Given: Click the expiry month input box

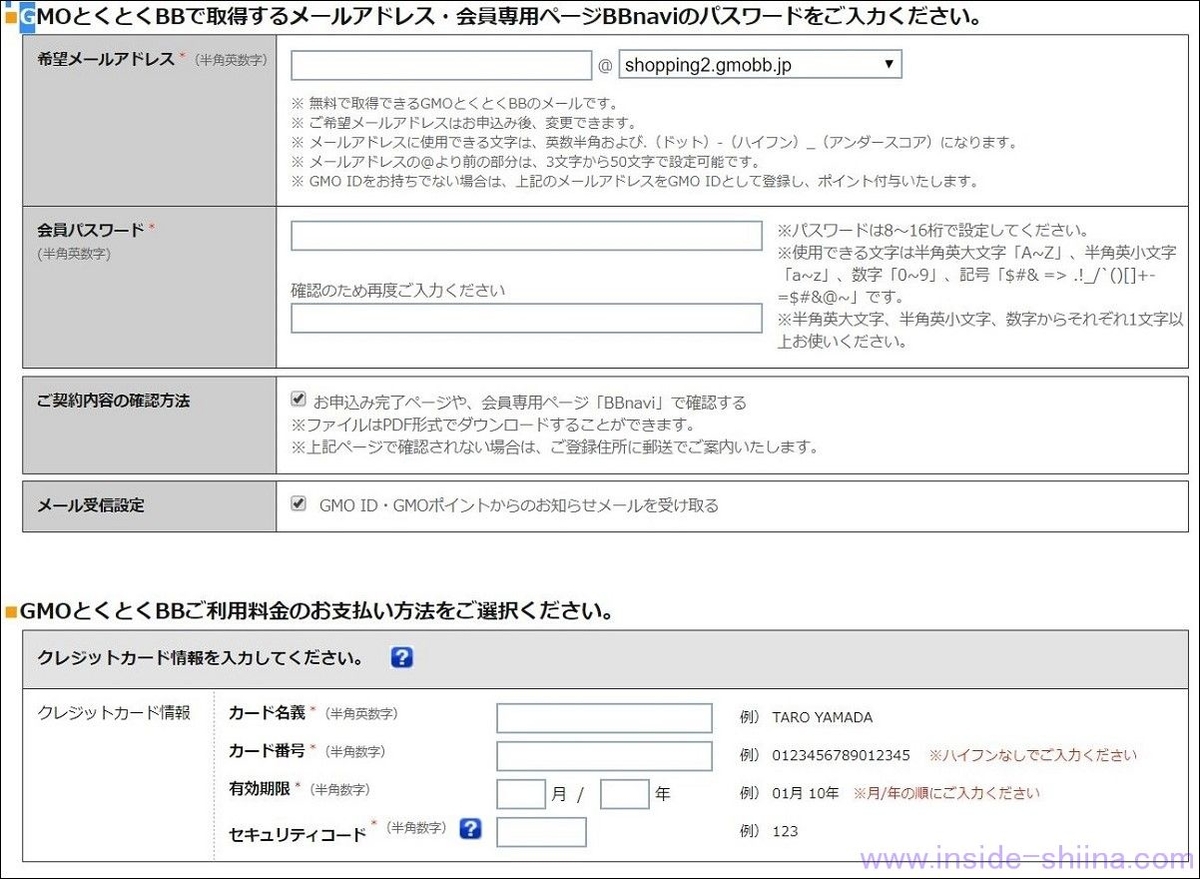Looking at the screenshot, I should [x=519, y=793].
